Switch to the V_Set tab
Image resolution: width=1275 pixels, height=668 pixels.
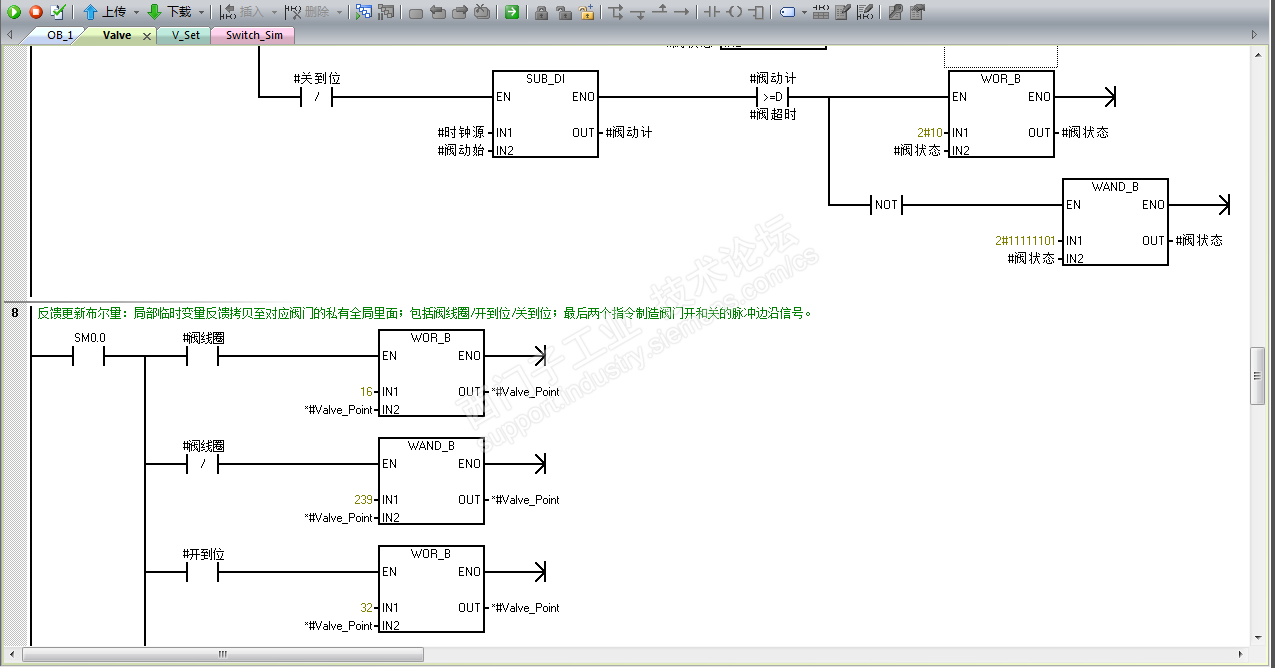tap(185, 35)
